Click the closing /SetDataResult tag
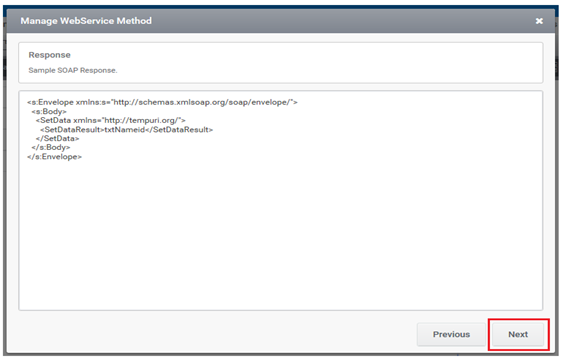The width and height of the screenshot is (566, 361). pos(179,130)
